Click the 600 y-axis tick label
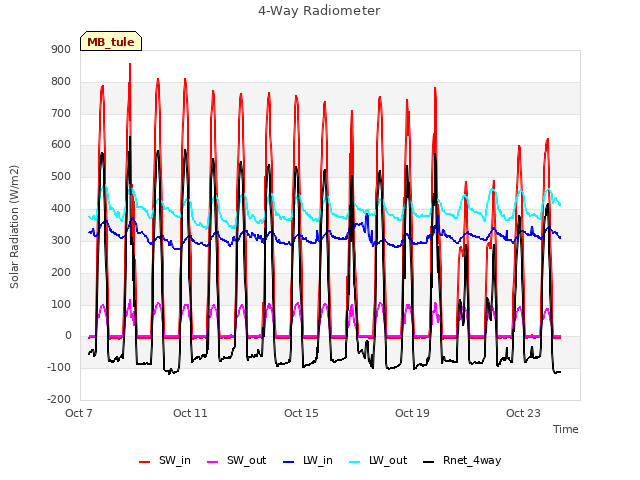This screenshot has width=640, height=480. 61,144
